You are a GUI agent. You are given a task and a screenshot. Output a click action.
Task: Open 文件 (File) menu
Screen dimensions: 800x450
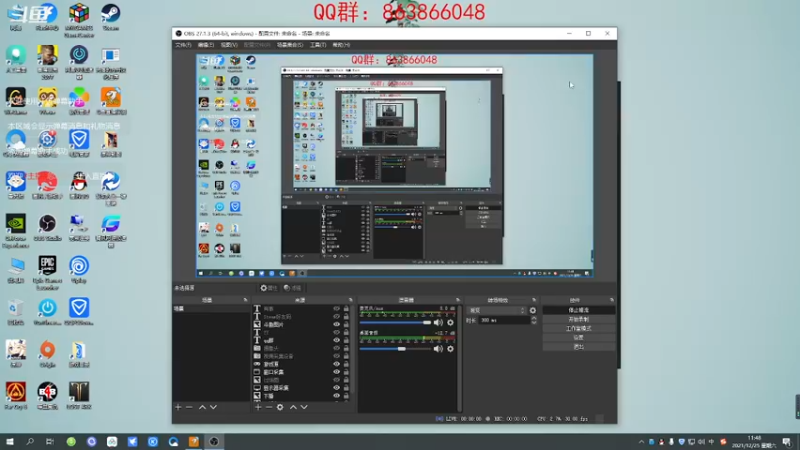point(183,45)
